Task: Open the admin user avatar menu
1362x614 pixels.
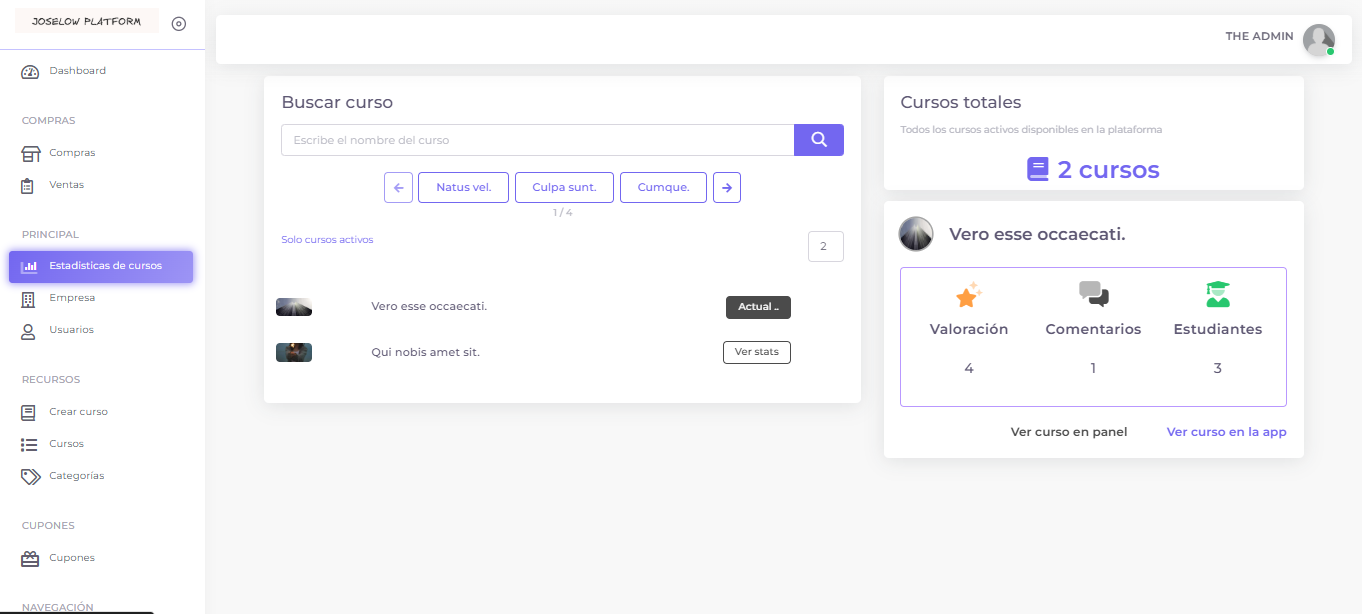Action: tap(1318, 39)
